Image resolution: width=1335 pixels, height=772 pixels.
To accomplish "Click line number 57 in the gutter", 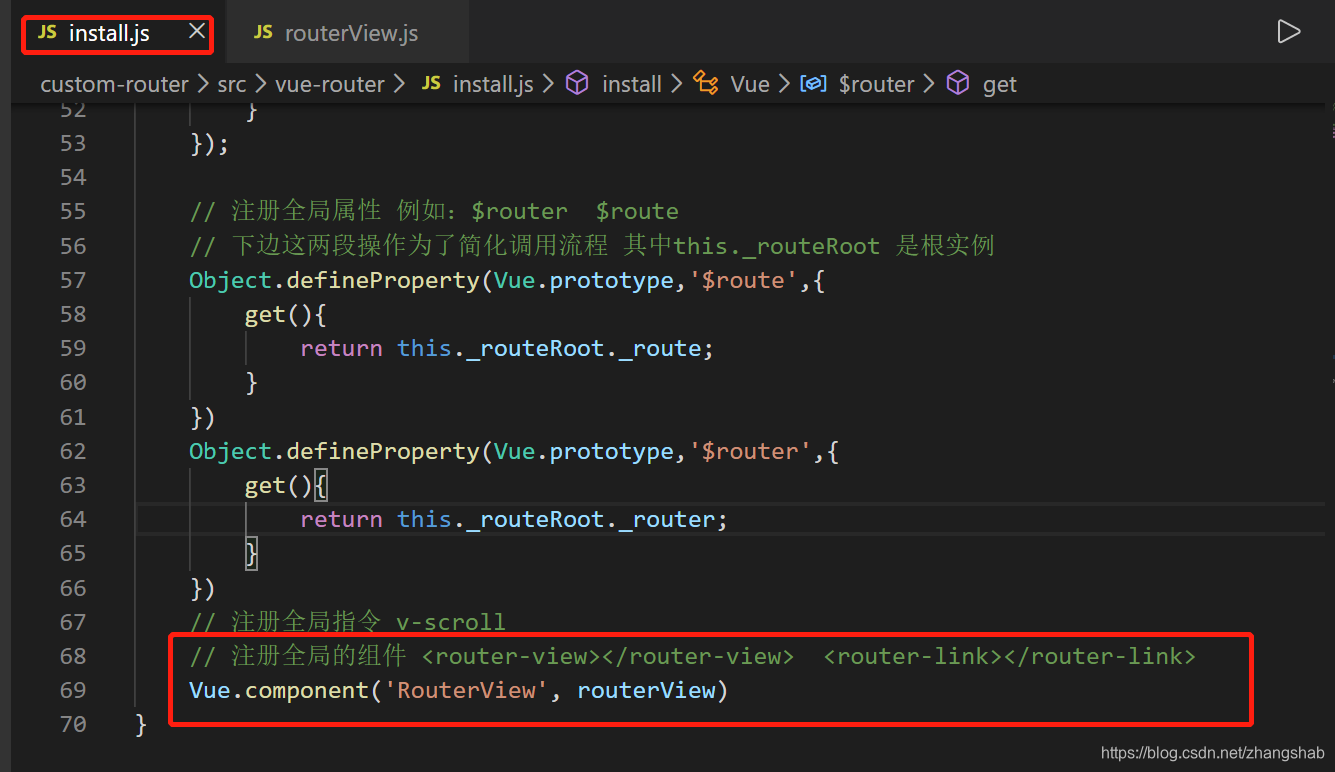I will 73,280.
